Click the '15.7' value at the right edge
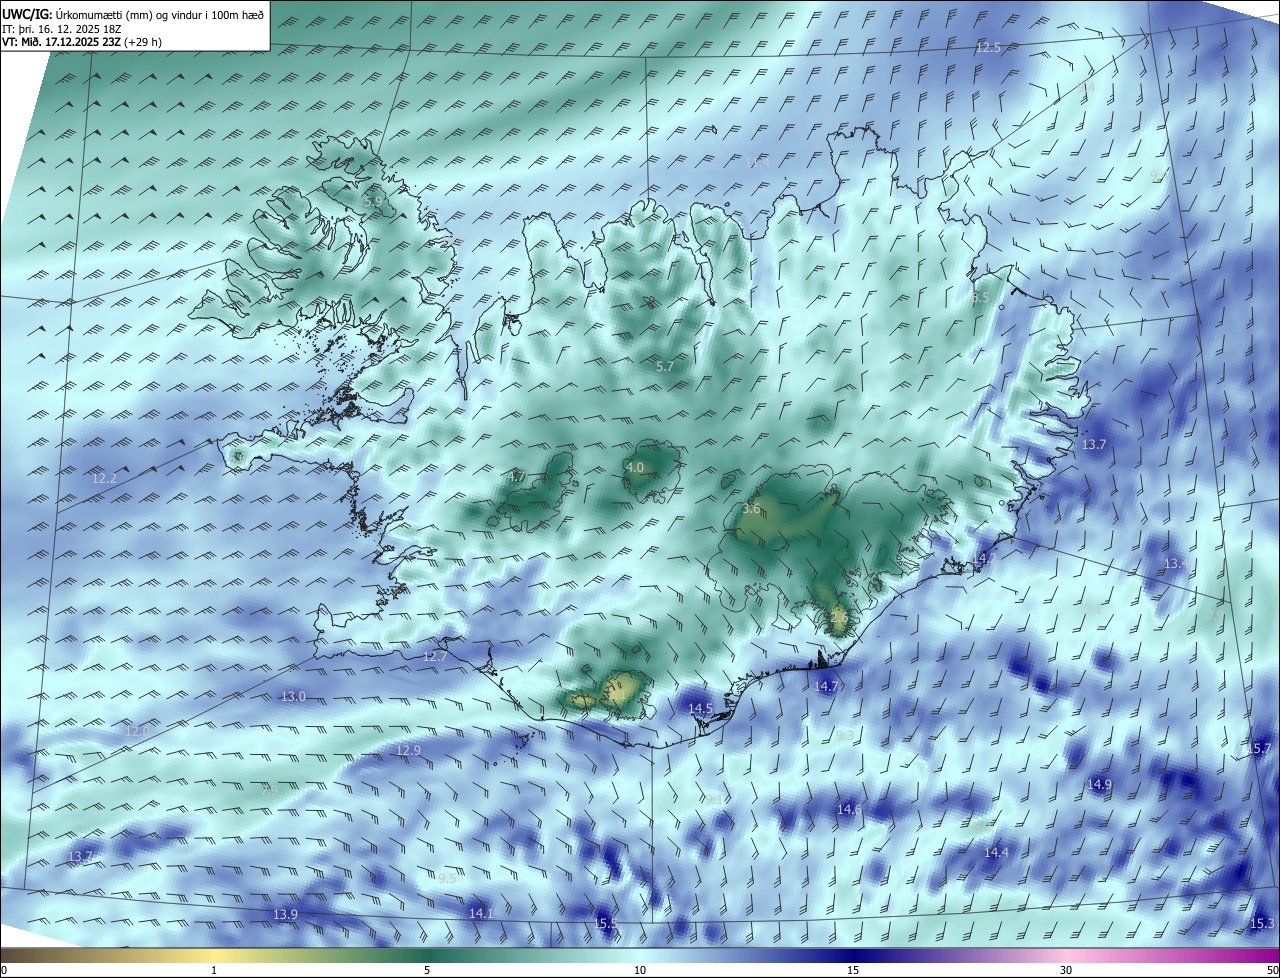The image size is (1280, 978). pyautogui.click(x=1260, y=749)
